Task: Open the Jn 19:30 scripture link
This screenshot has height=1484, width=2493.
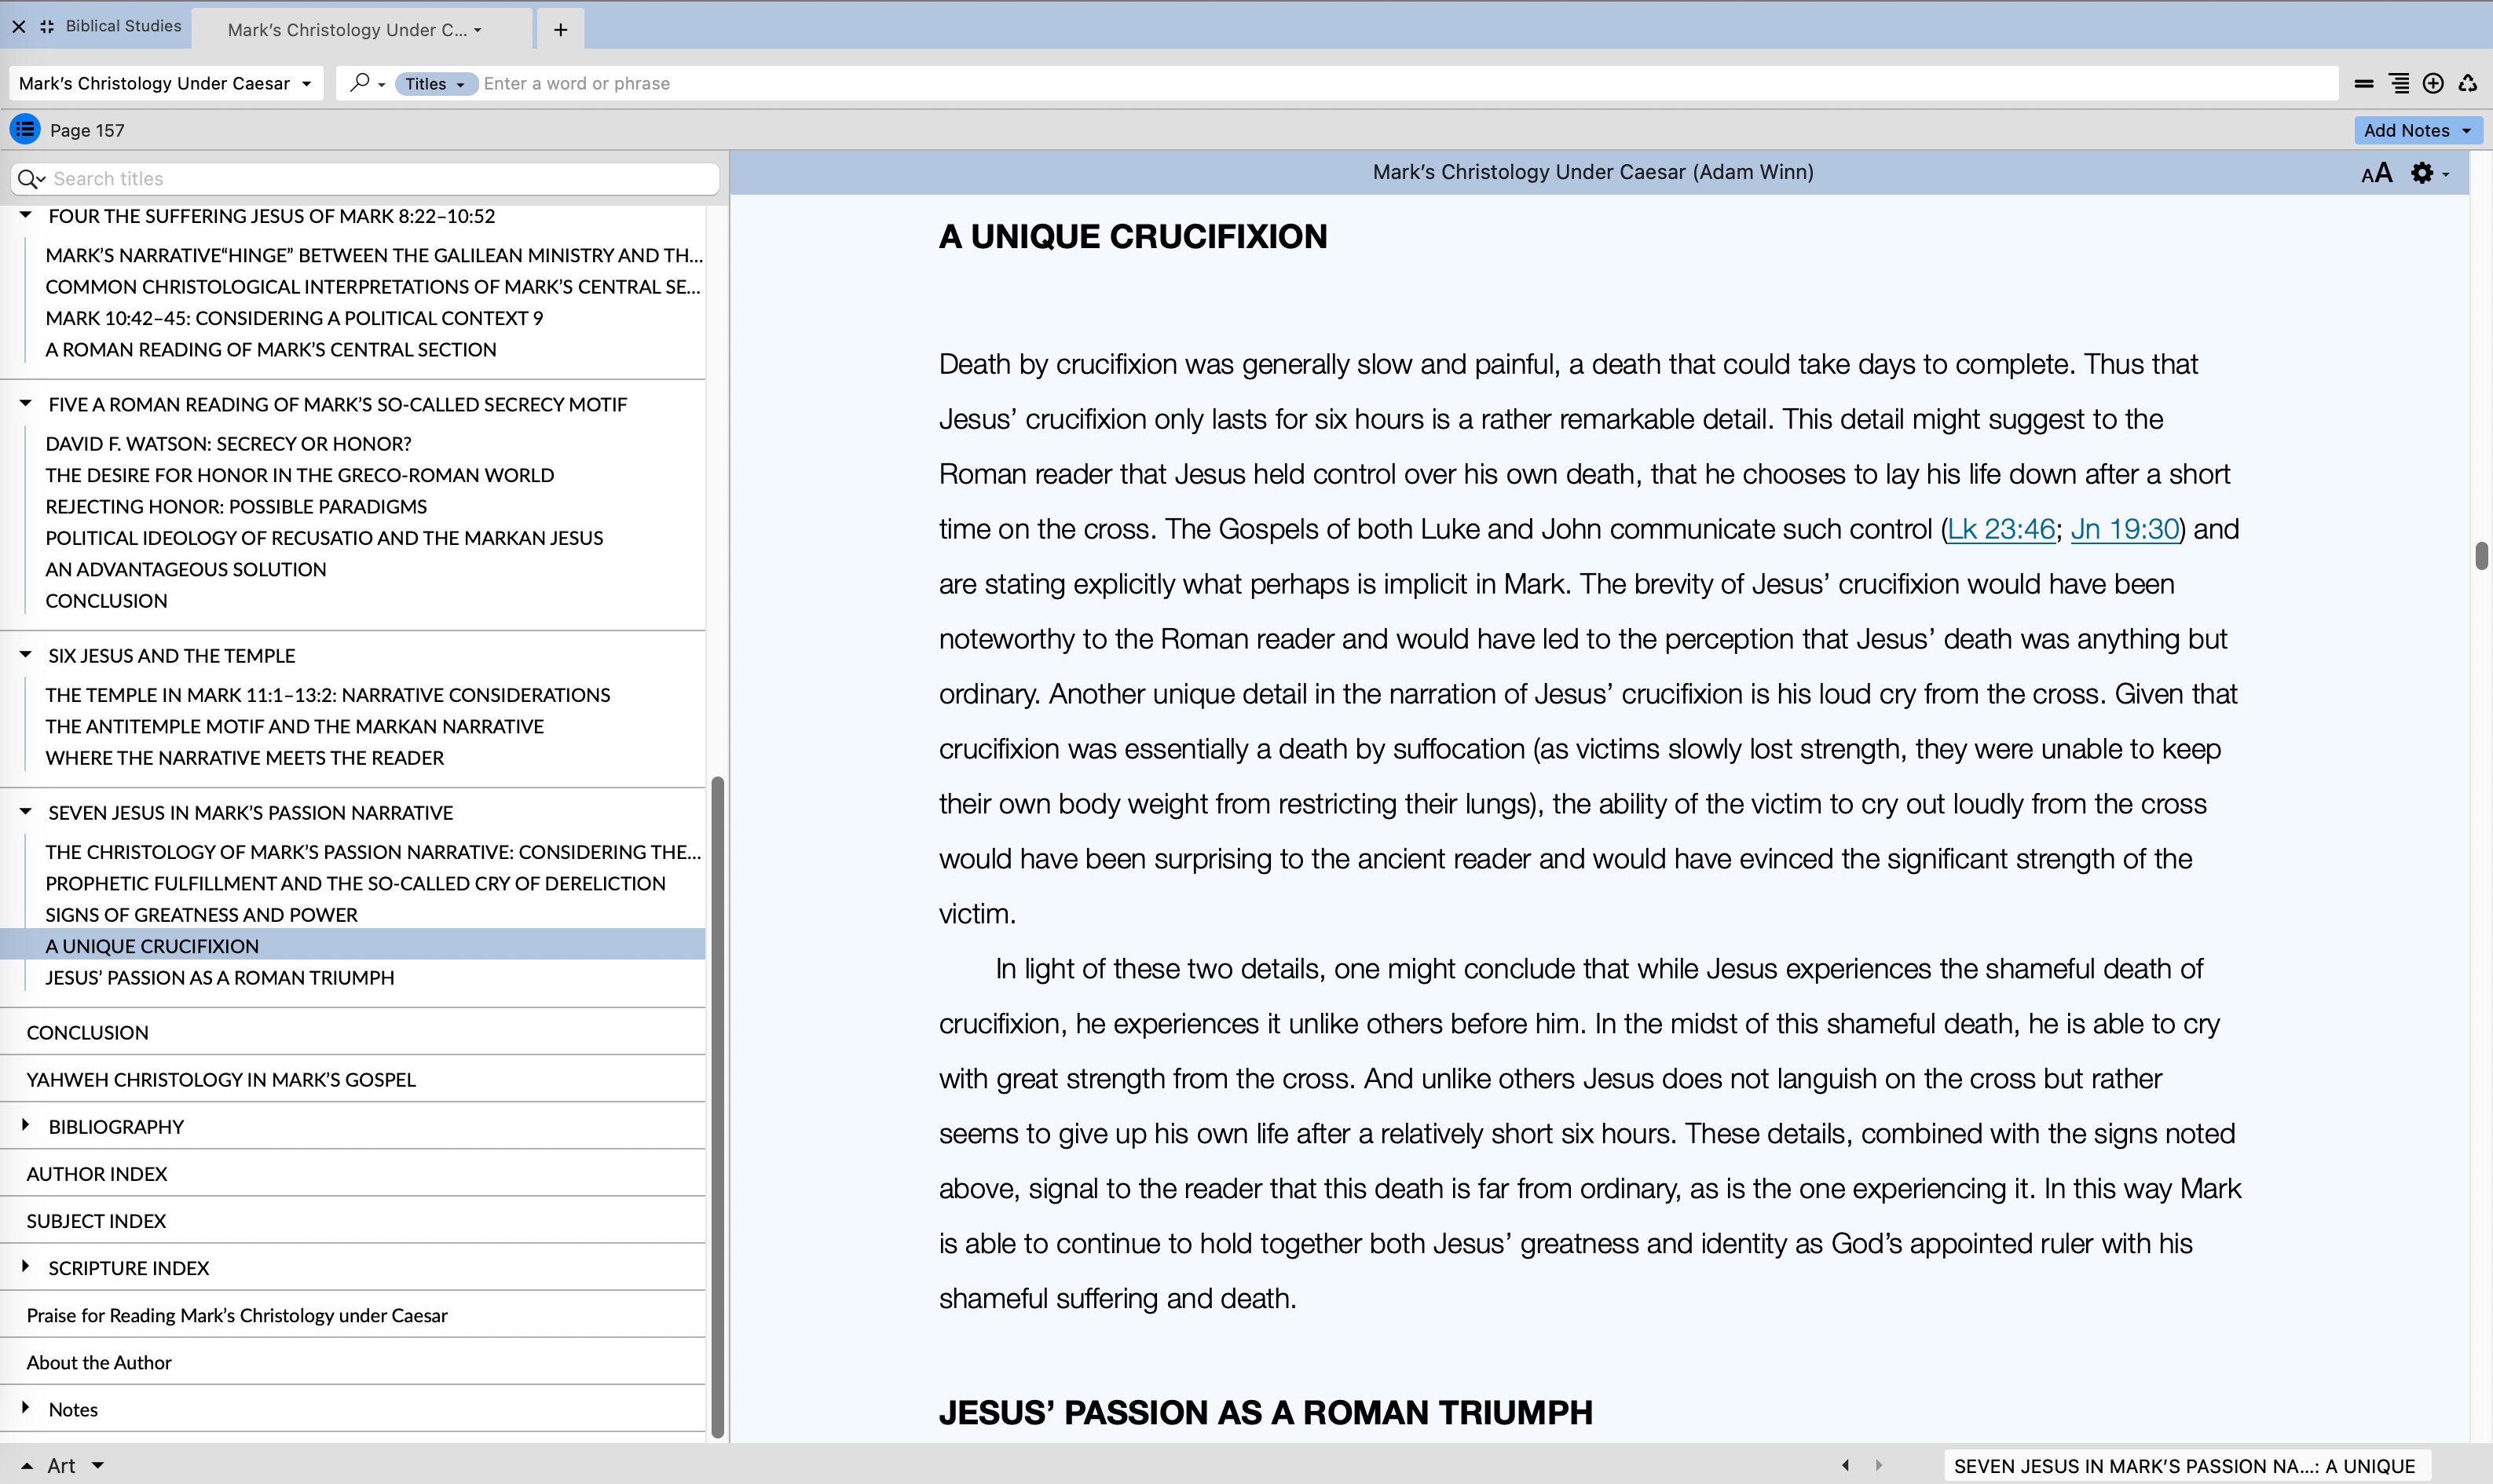Action: point(2124,529)
